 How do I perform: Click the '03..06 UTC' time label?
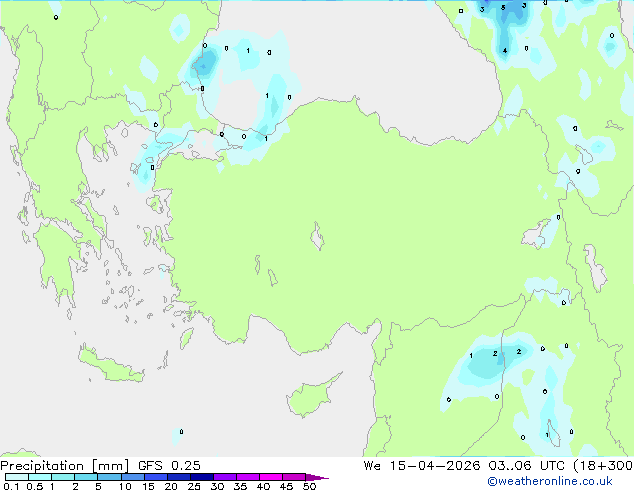pos(526,466)
